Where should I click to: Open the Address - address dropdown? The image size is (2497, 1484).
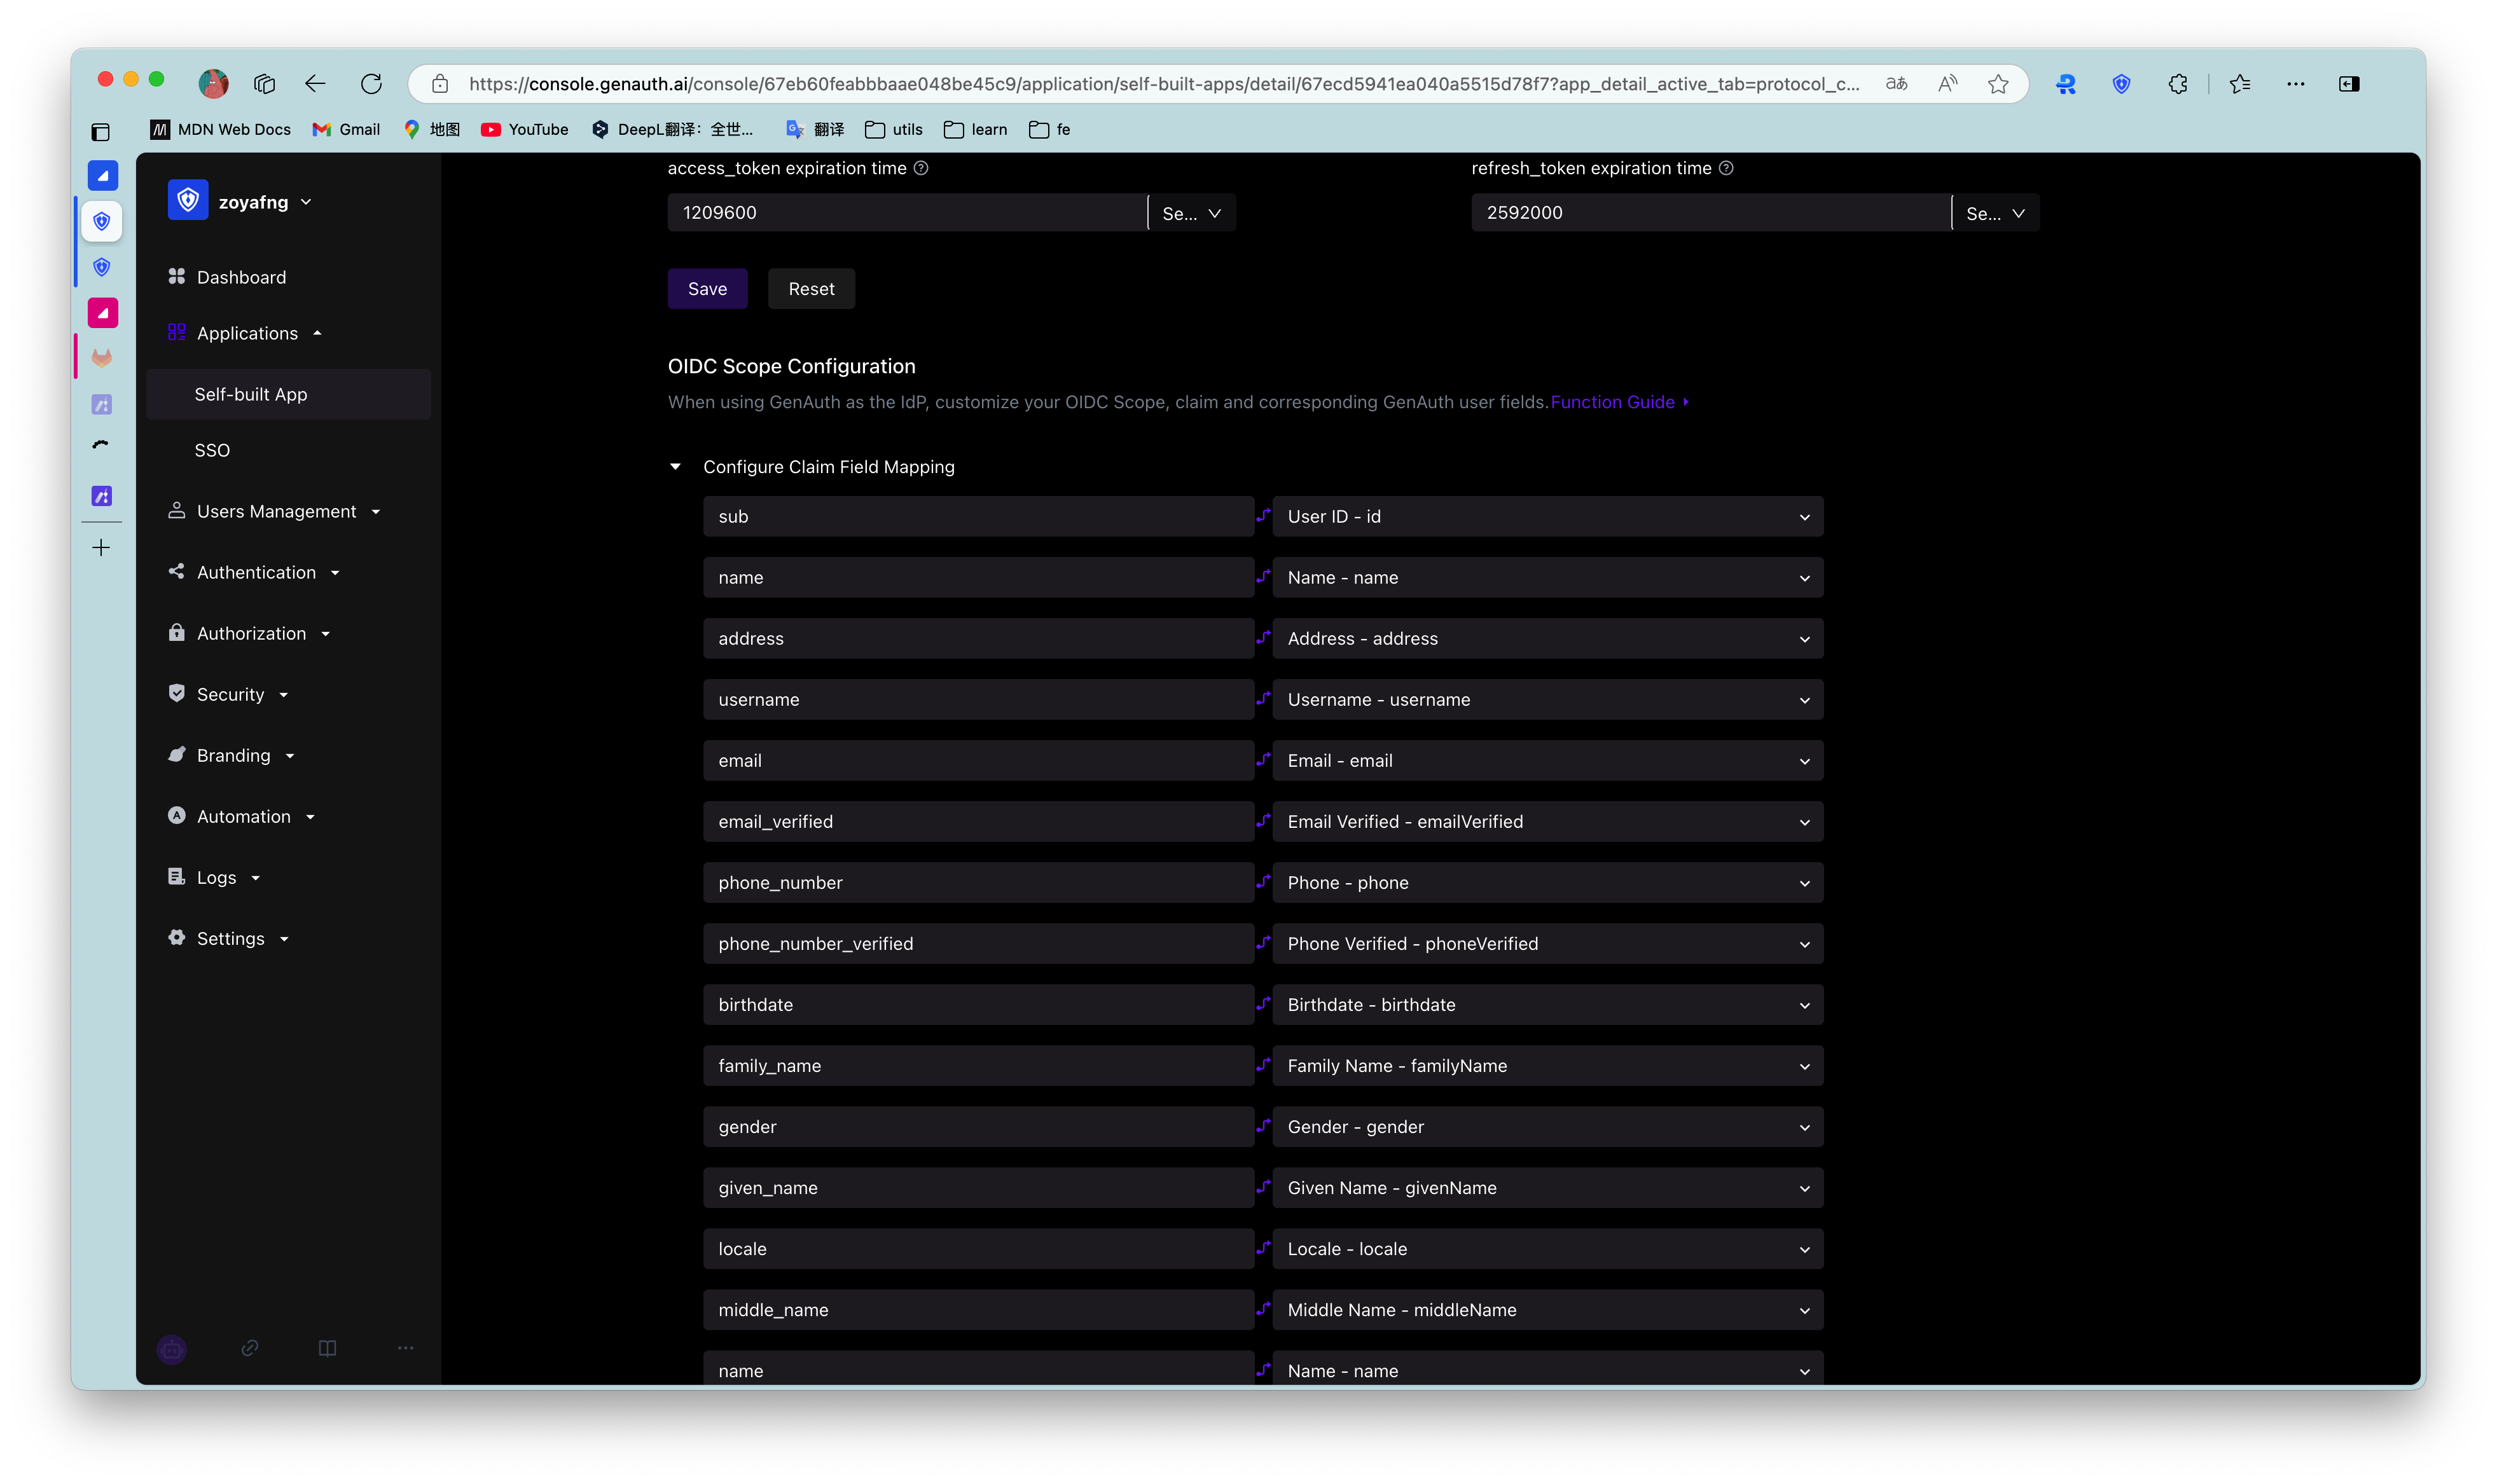1547,639
